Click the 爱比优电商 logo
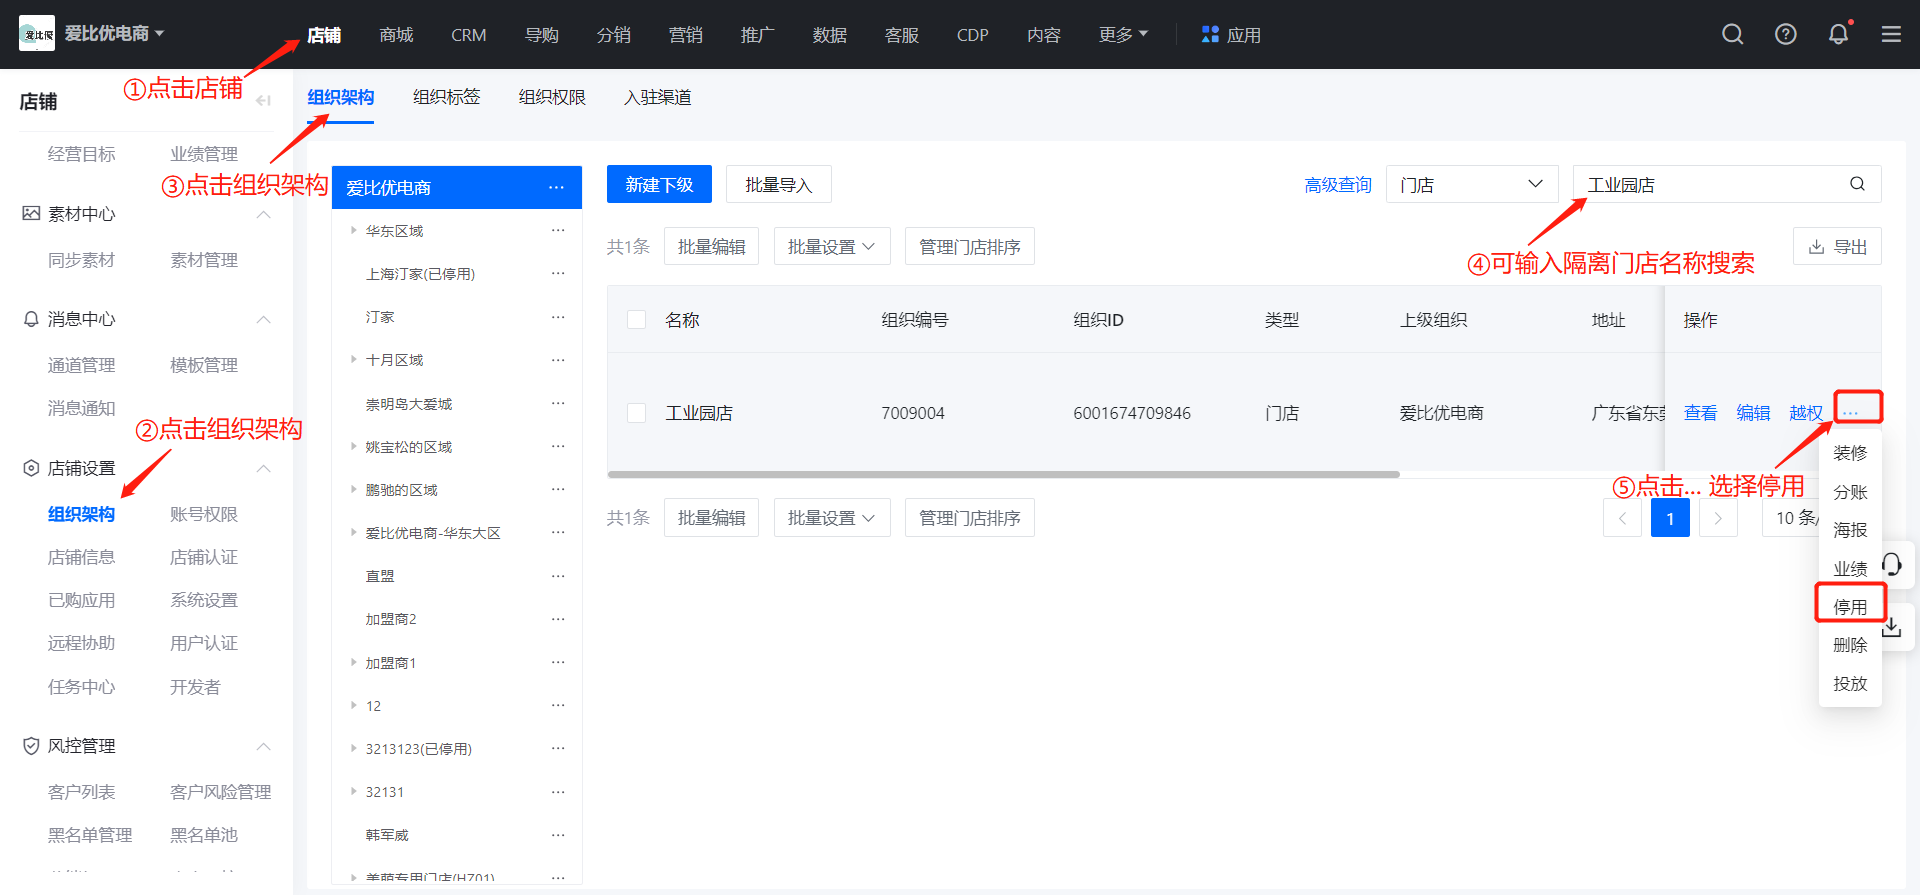The image size is (1920, 895). (37, 34)
